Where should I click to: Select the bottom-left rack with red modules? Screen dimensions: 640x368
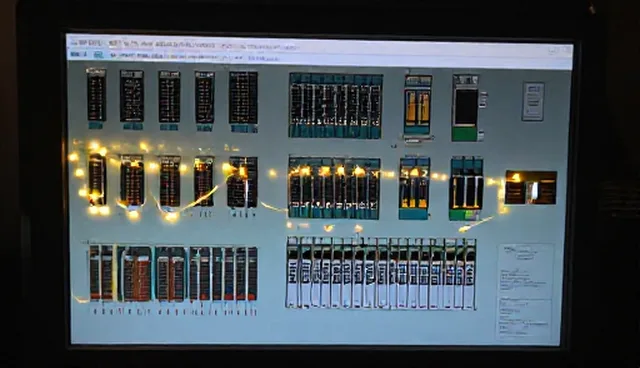click(x=173, y=274)
